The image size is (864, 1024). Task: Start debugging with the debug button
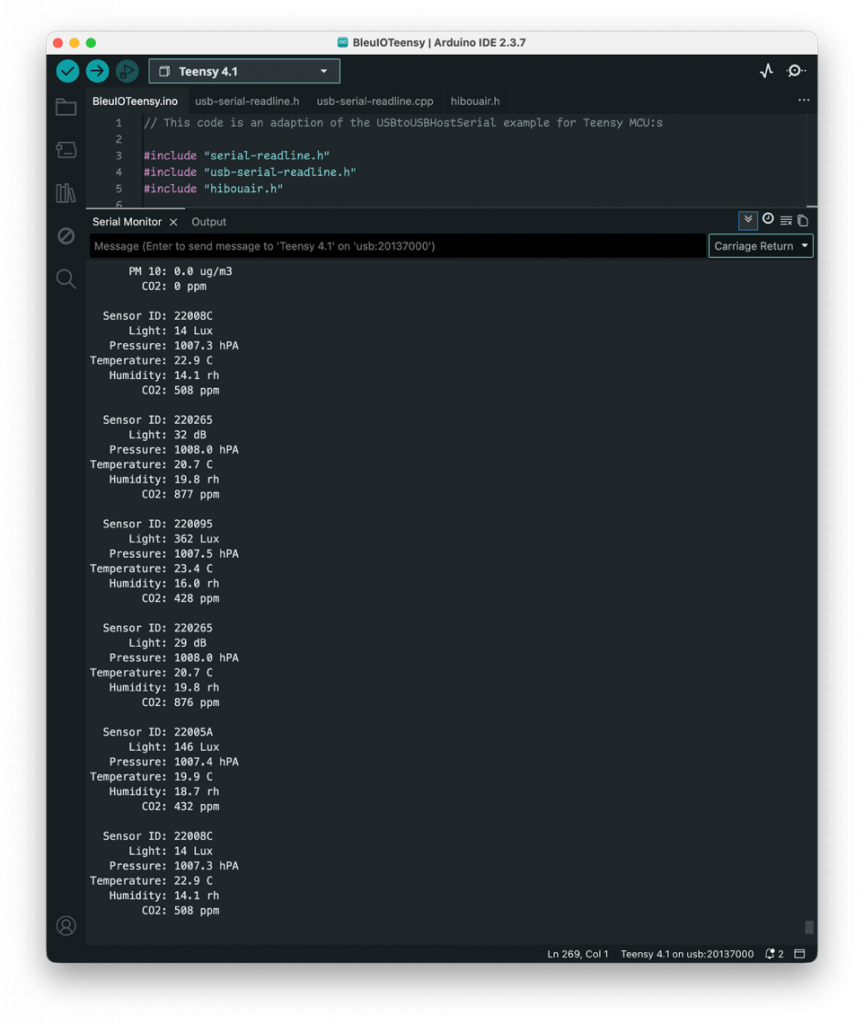click(127, 71)
